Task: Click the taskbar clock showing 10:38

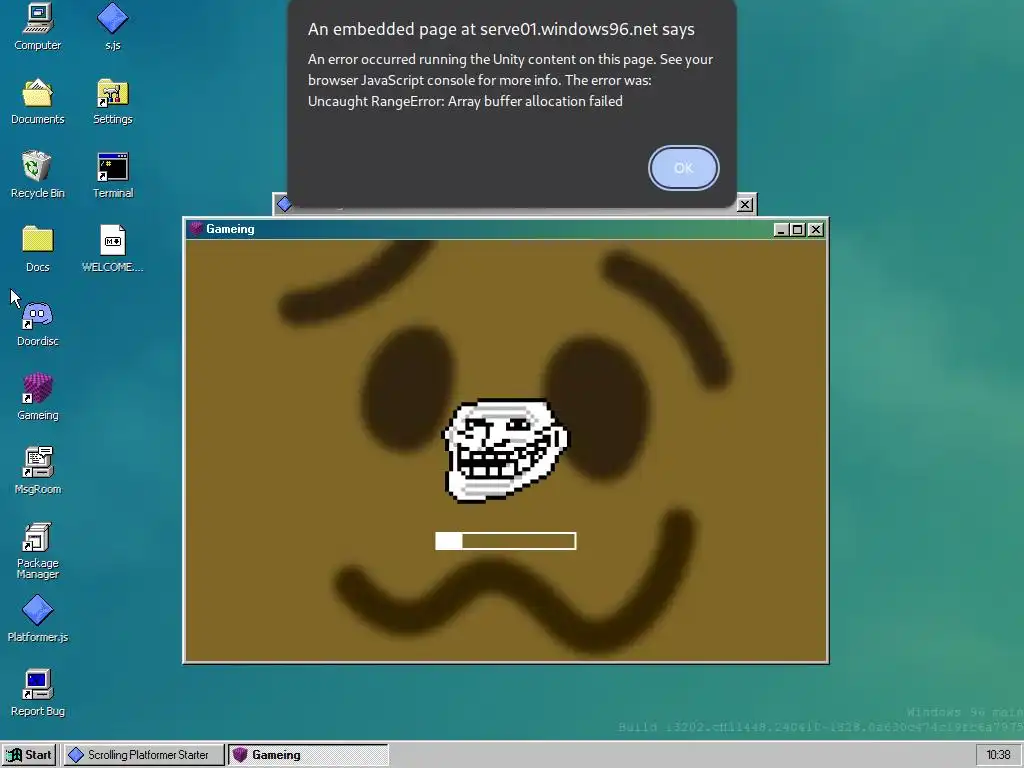Action: tap(998, 755)
